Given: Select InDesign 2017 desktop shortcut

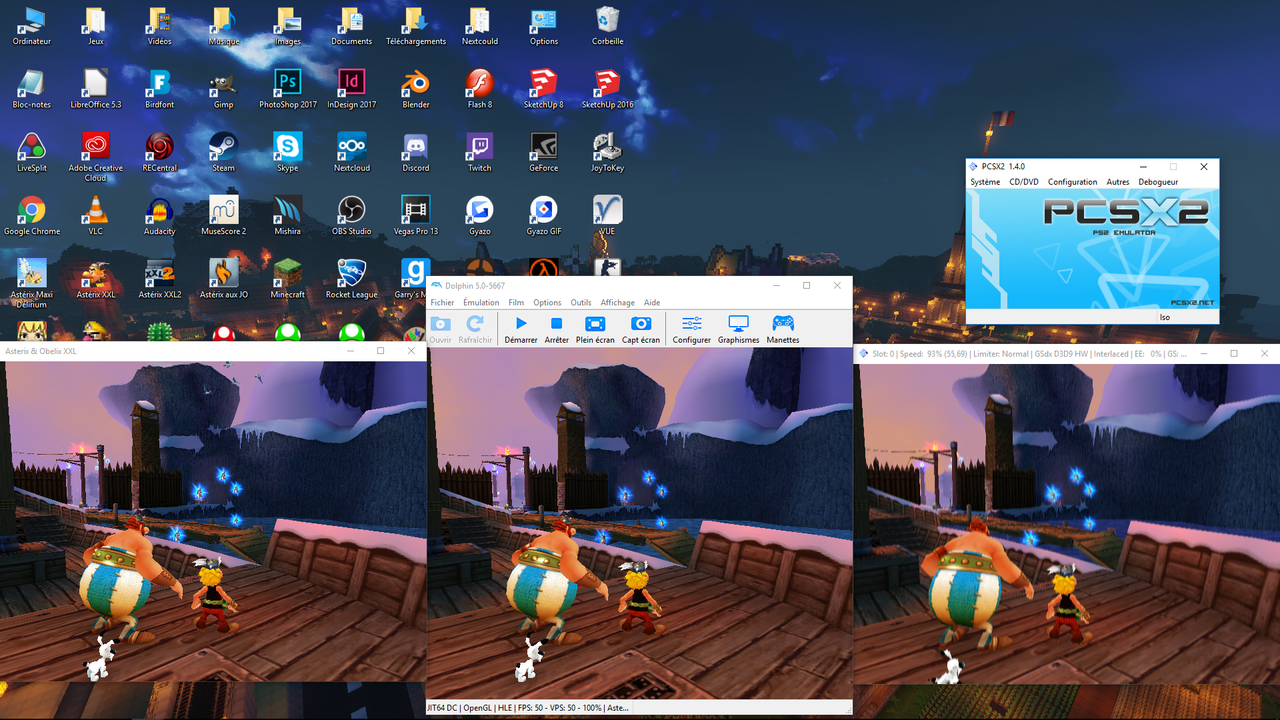Looking at the screenshot, I should point(352,89).
